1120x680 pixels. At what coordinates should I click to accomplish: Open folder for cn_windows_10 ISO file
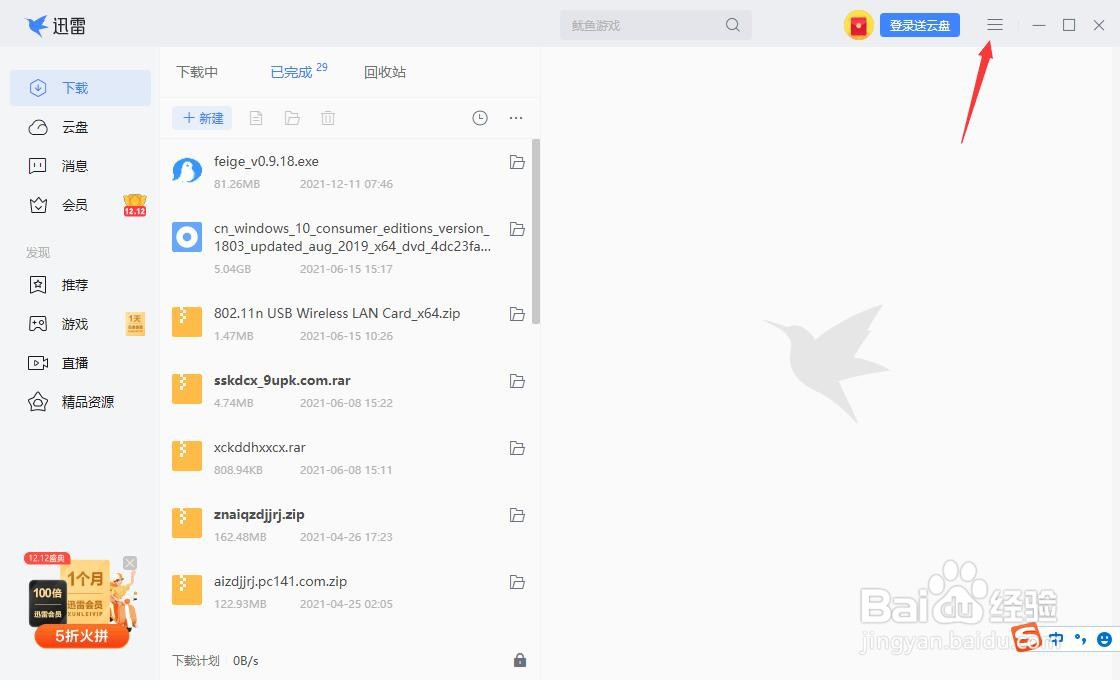point(517,229)
